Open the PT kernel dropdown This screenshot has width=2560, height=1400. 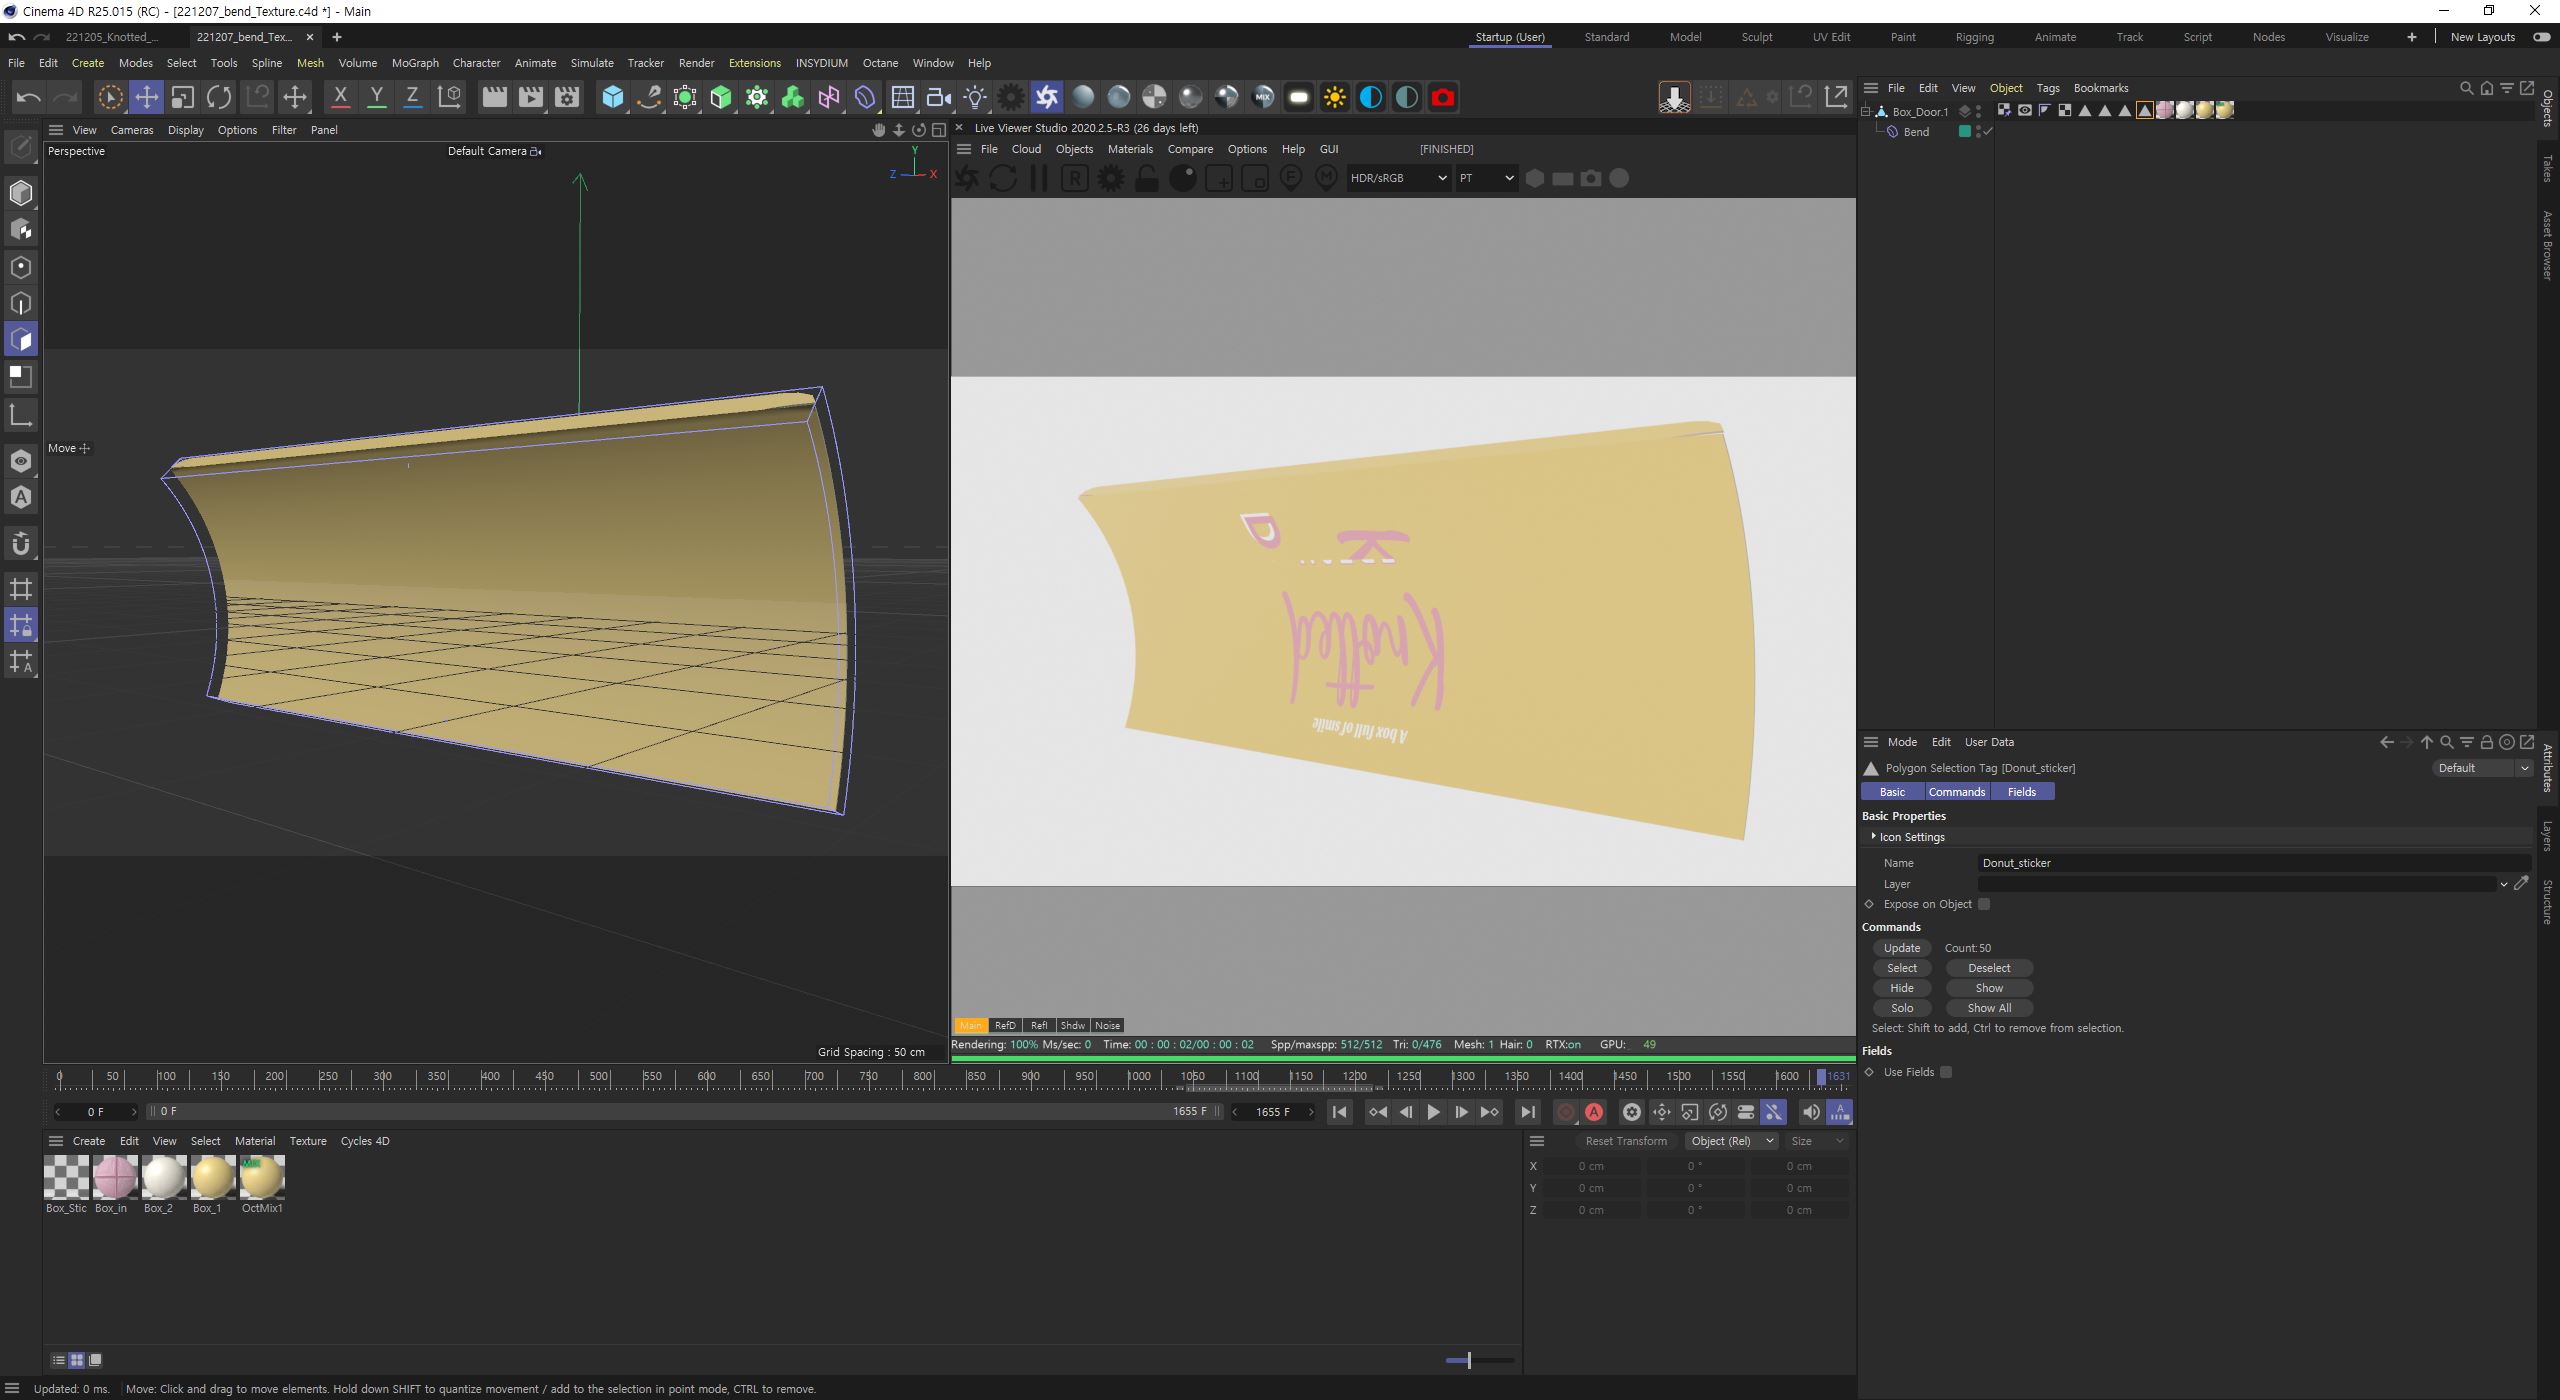coord(1486,178)
